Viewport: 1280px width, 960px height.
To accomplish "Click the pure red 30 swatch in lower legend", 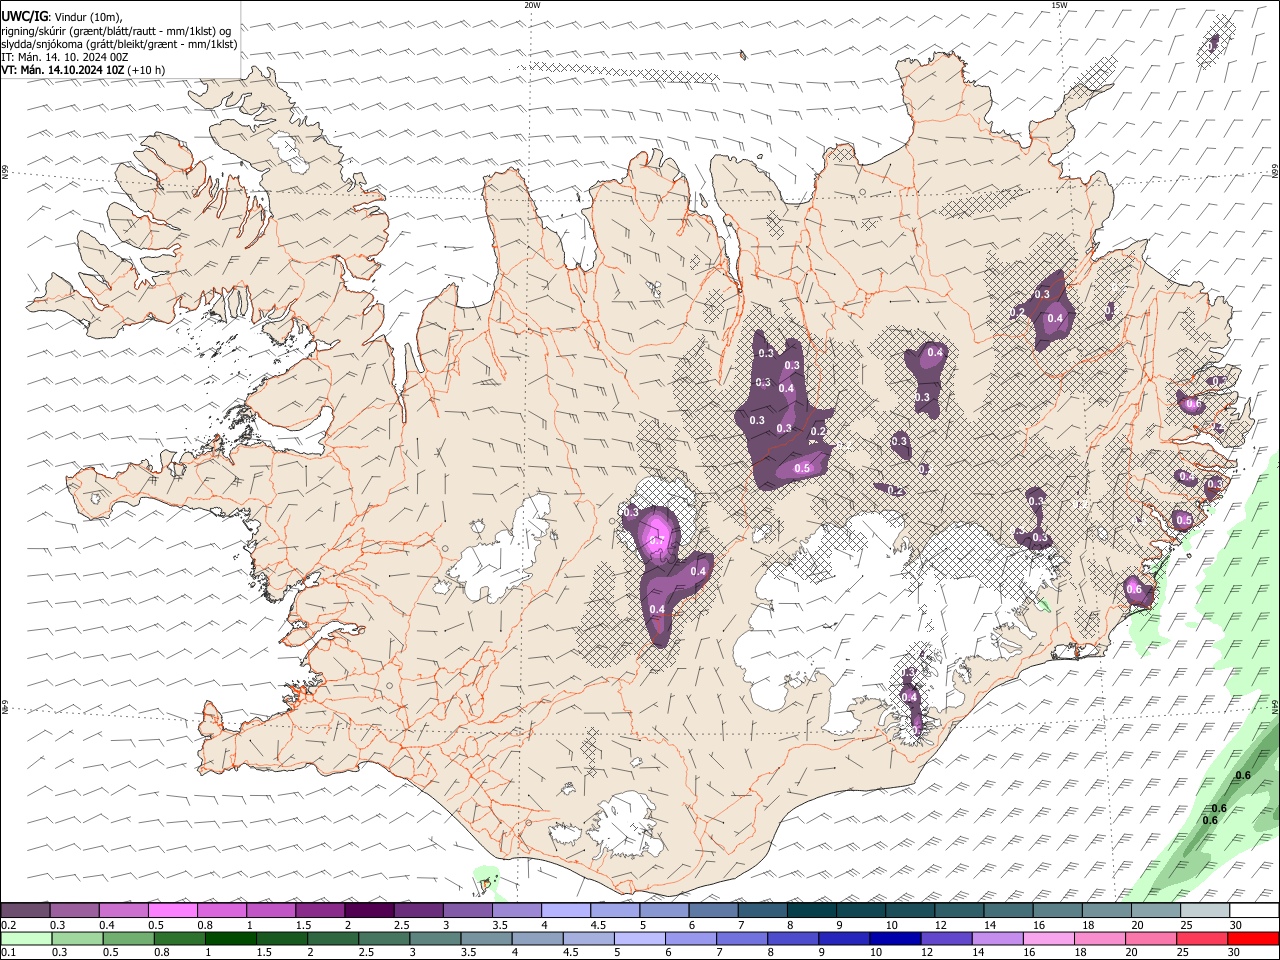I will click(1254, 939).
